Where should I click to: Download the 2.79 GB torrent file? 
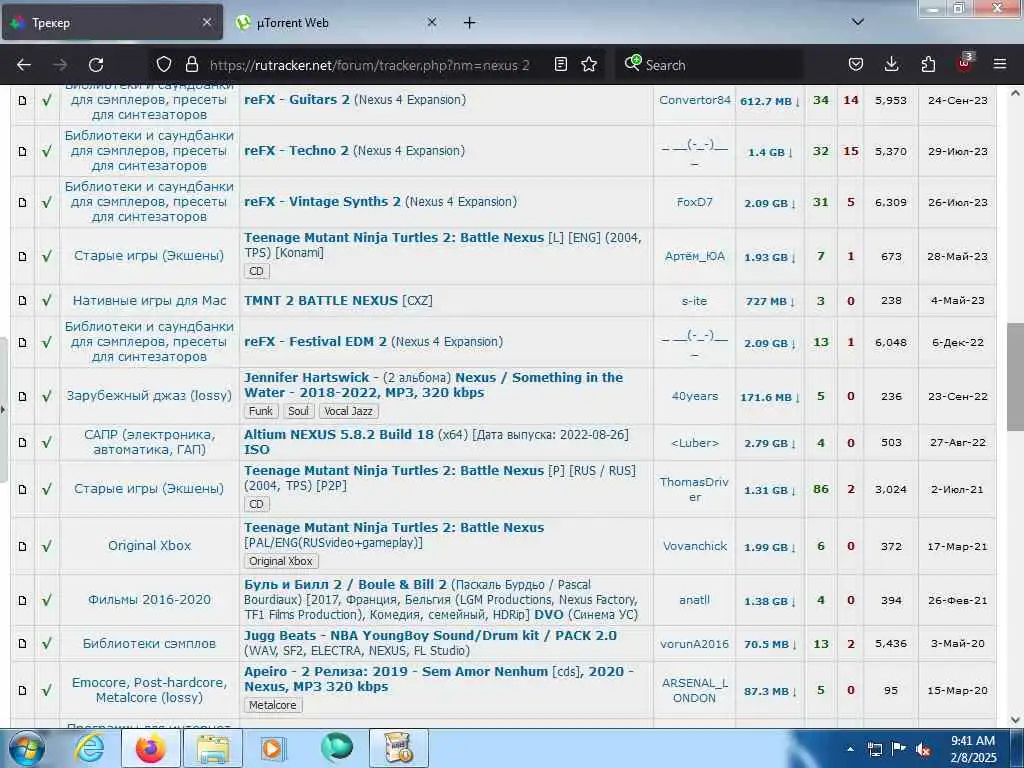coord(770,443)
